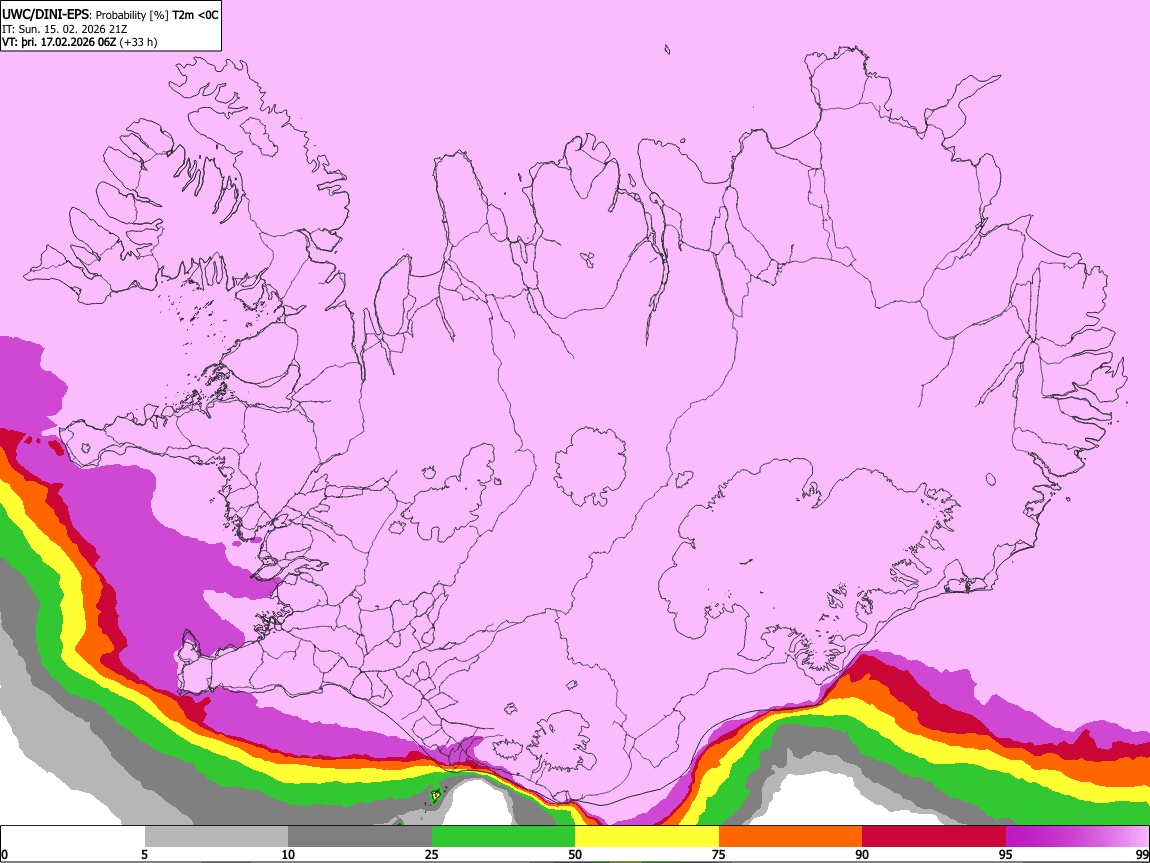Click the orange 75–90% legend band
The width and height of the screenshot is (1150, 863).
[791, 837]
